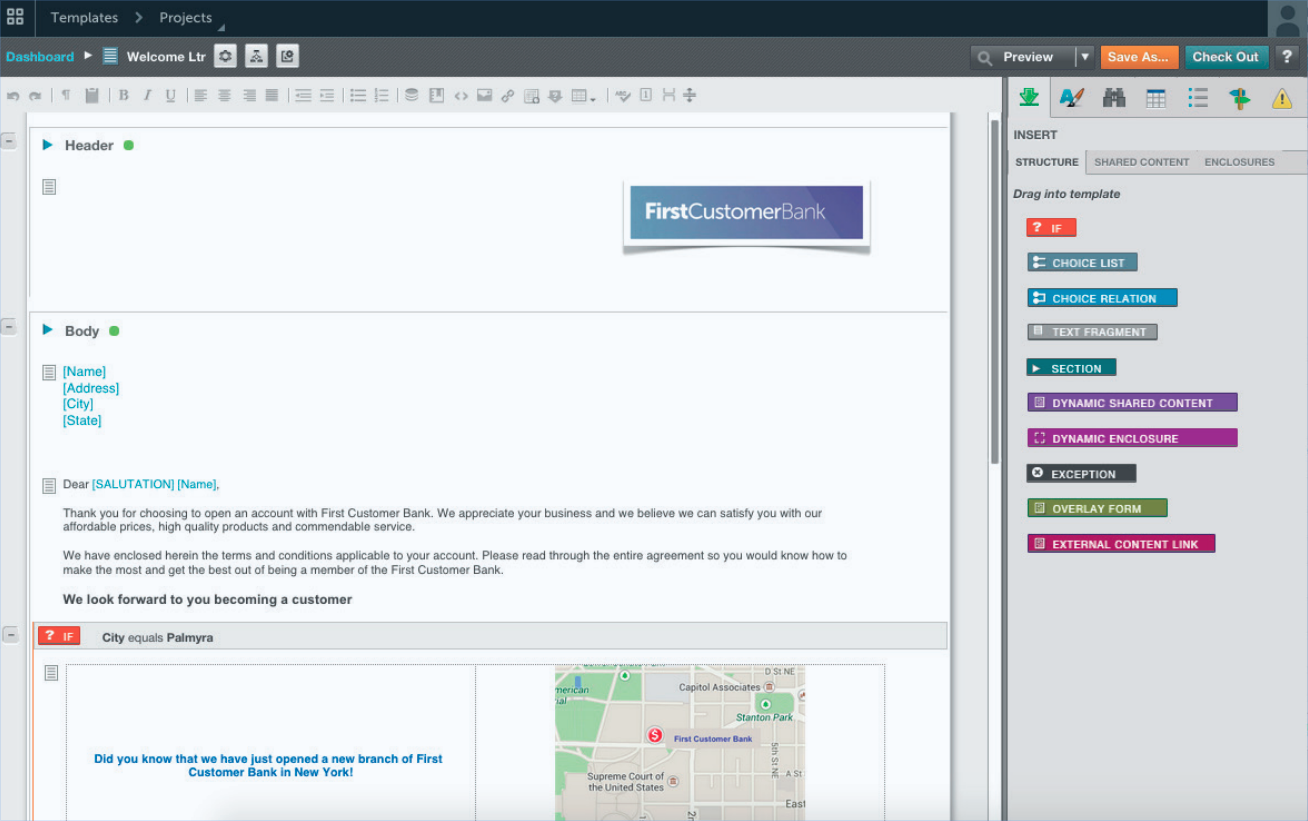This screenshot has height=821, width=1308.
Task: Click the insert image toolbar icon
Action: tap(484, 96)
